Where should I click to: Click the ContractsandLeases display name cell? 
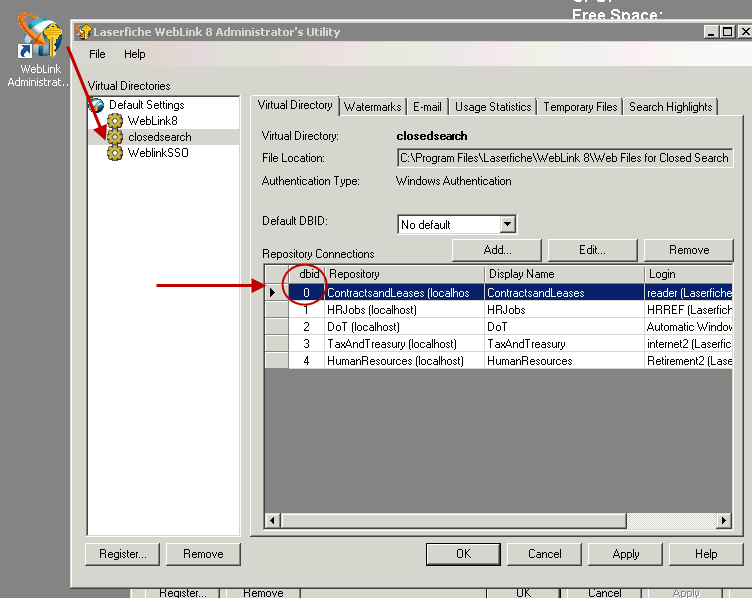coord(564,293)
